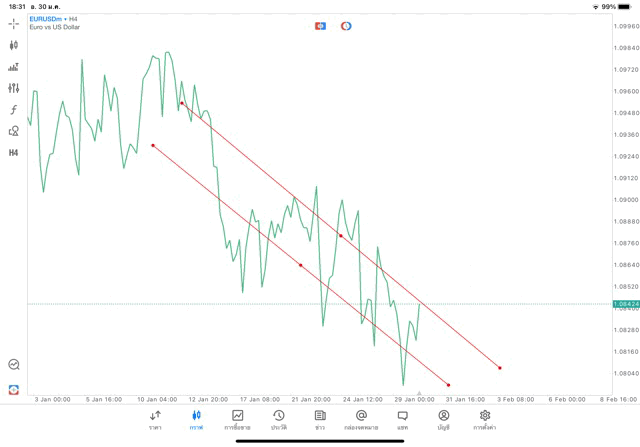Open the bar chart with arrow icon

click(x=13, y=67)
